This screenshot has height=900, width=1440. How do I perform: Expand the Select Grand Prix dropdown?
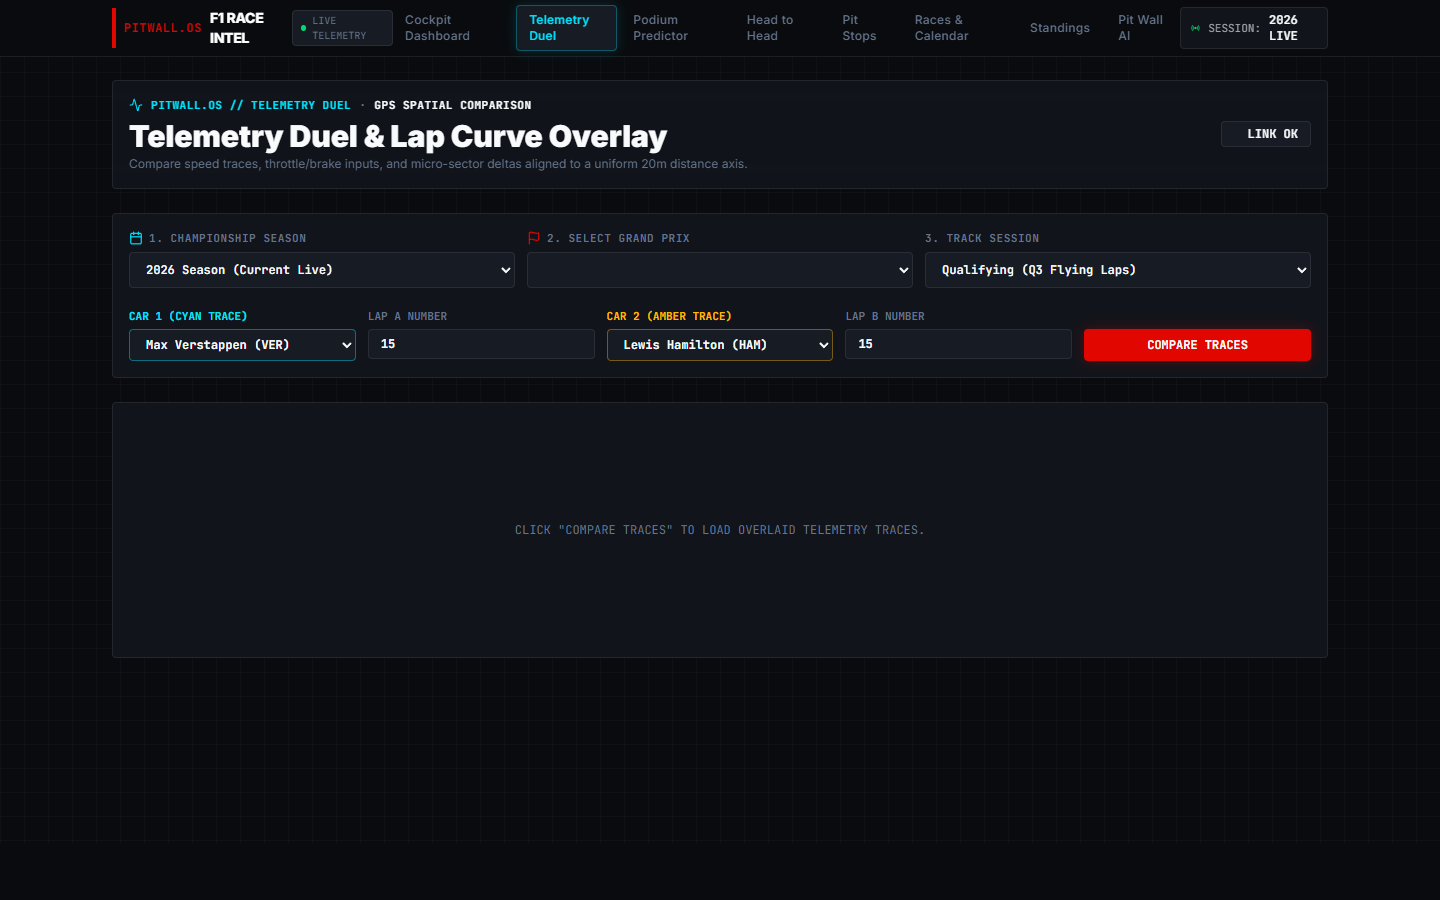(x=720, y=270)
